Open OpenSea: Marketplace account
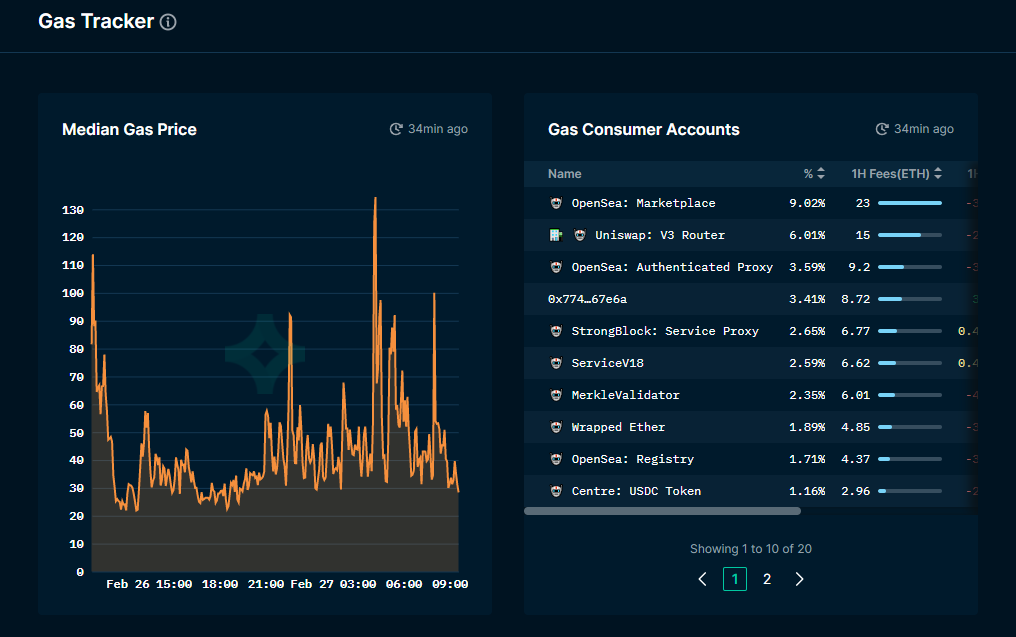This screenshot has width=1016, height=637. 643,203
